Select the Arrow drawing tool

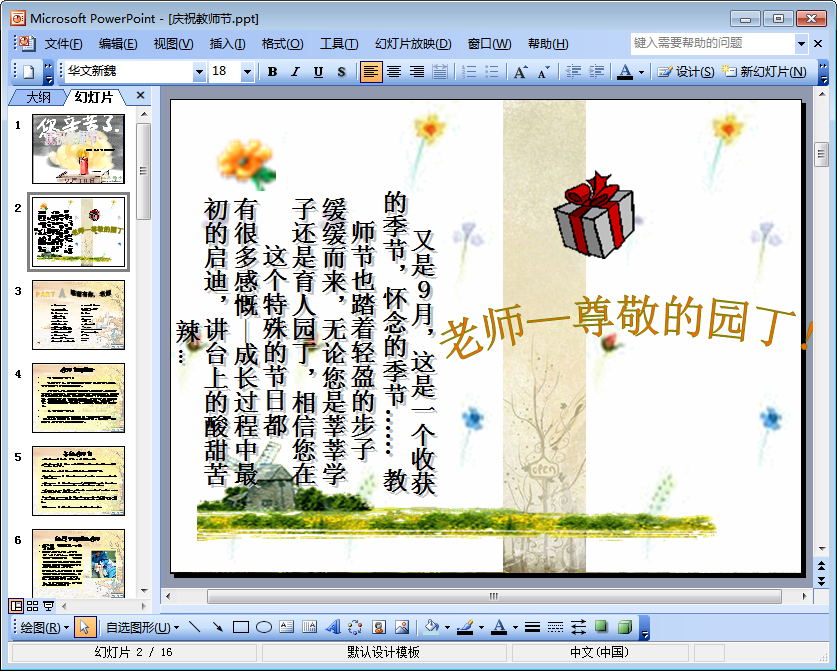[x=218, y=627]
